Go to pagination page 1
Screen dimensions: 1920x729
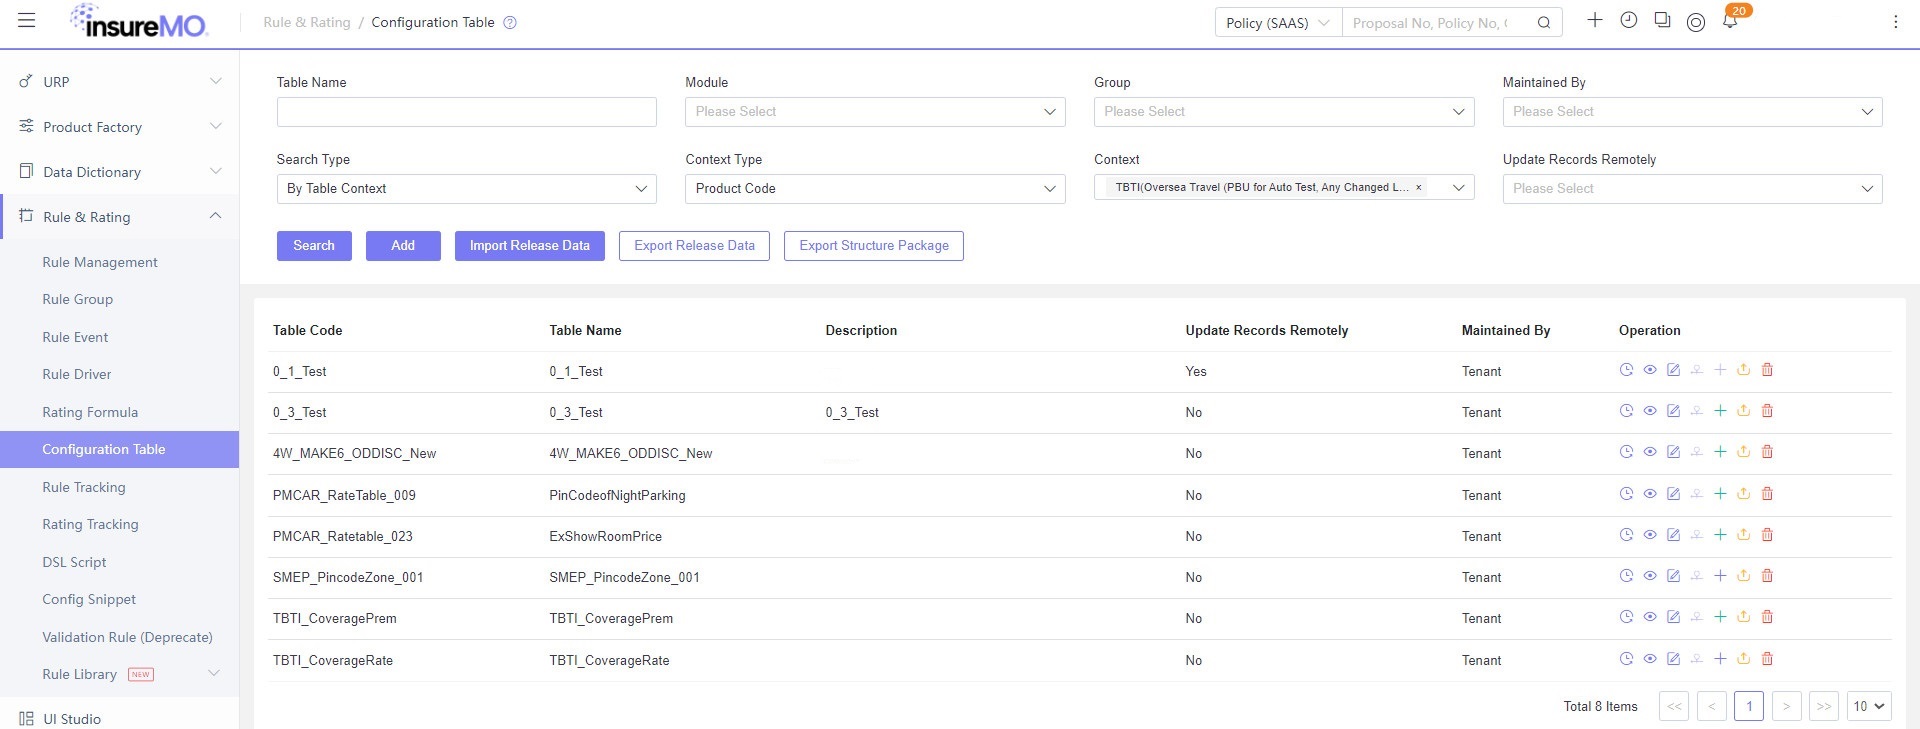point(1749,706)
